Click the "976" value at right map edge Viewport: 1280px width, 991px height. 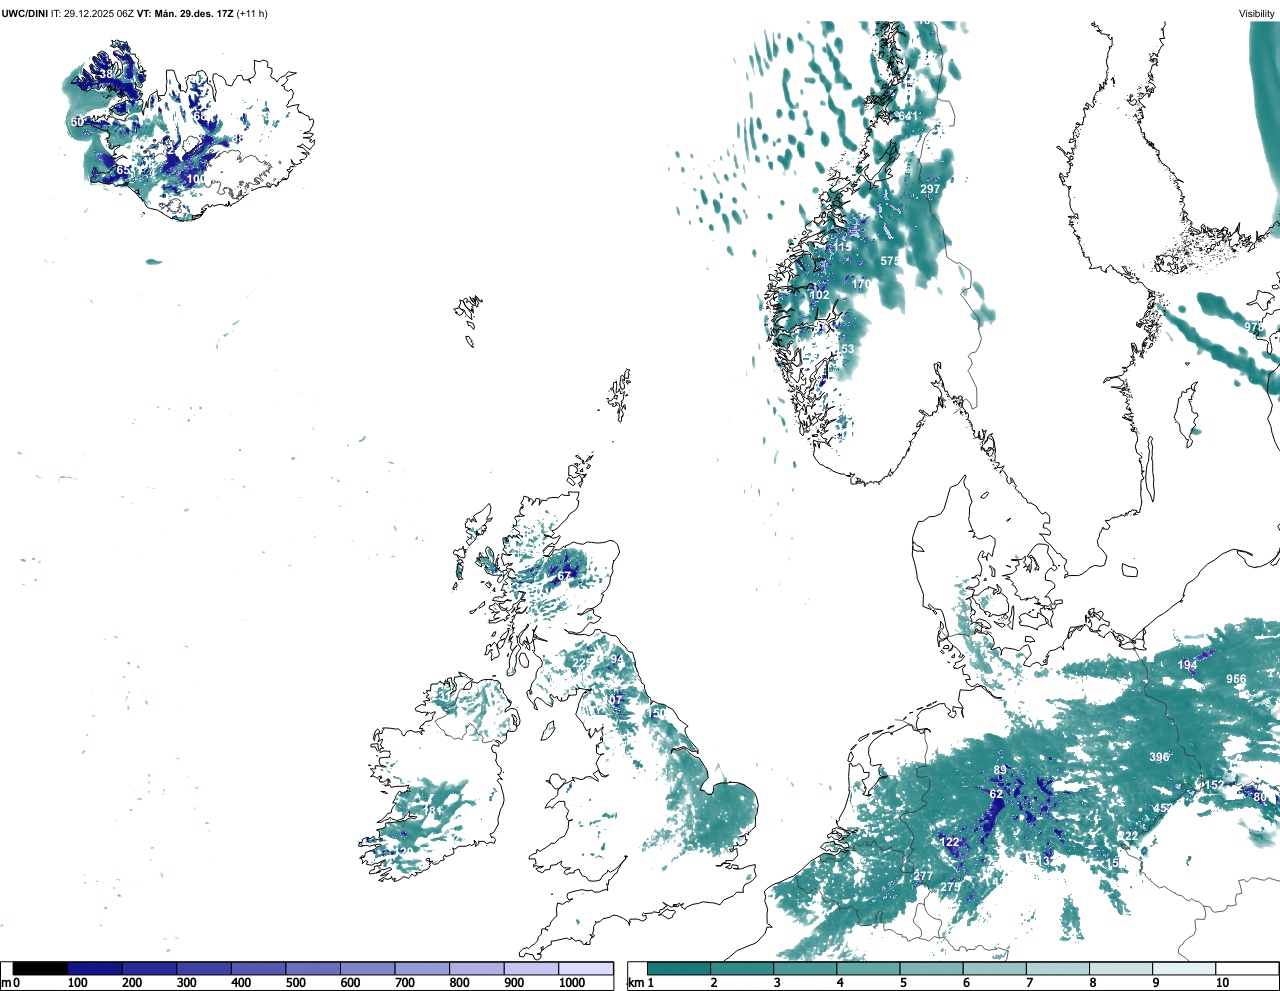[x=1254, y=327]
